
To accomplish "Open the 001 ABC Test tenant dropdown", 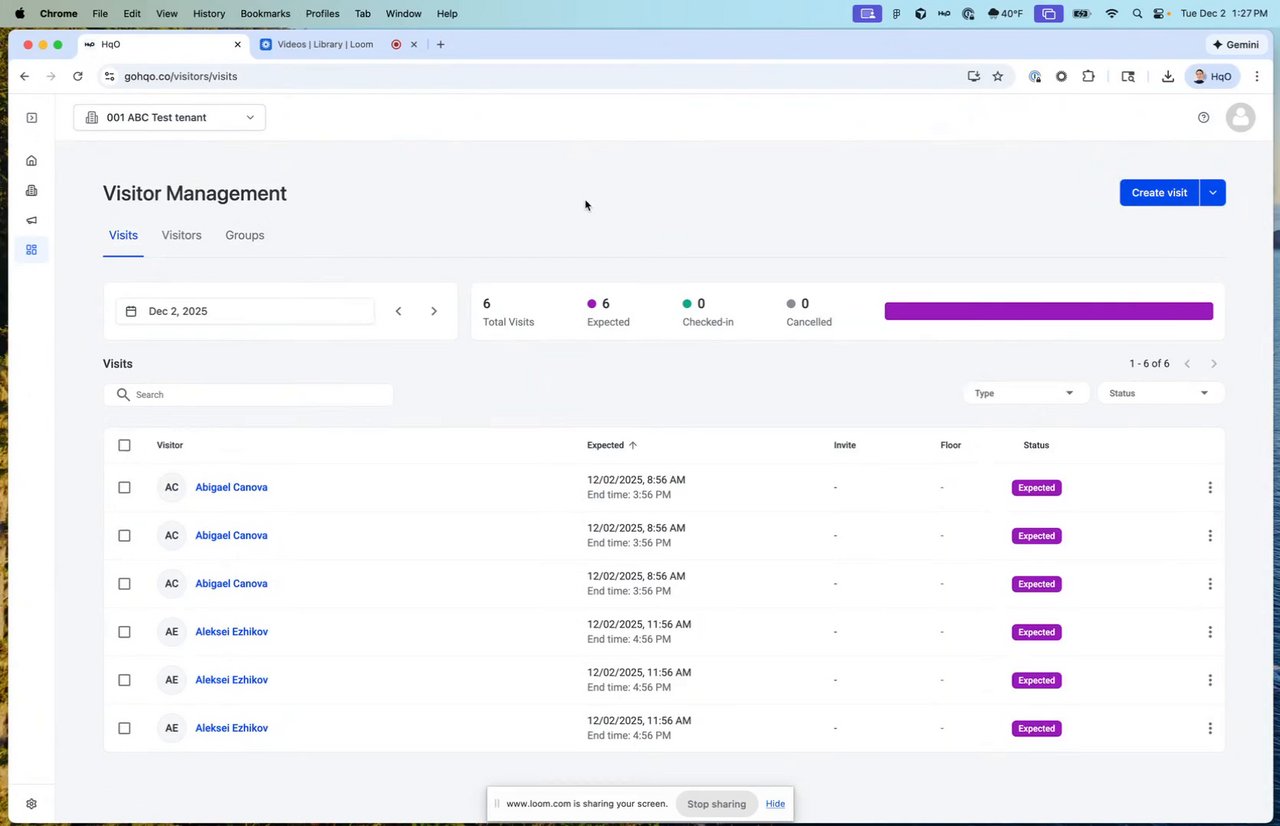I will 170,118.
